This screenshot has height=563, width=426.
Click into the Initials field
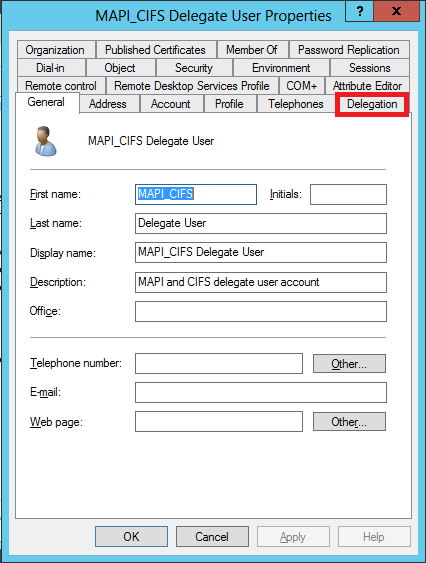pyautogui.click(x=348, y=194)
